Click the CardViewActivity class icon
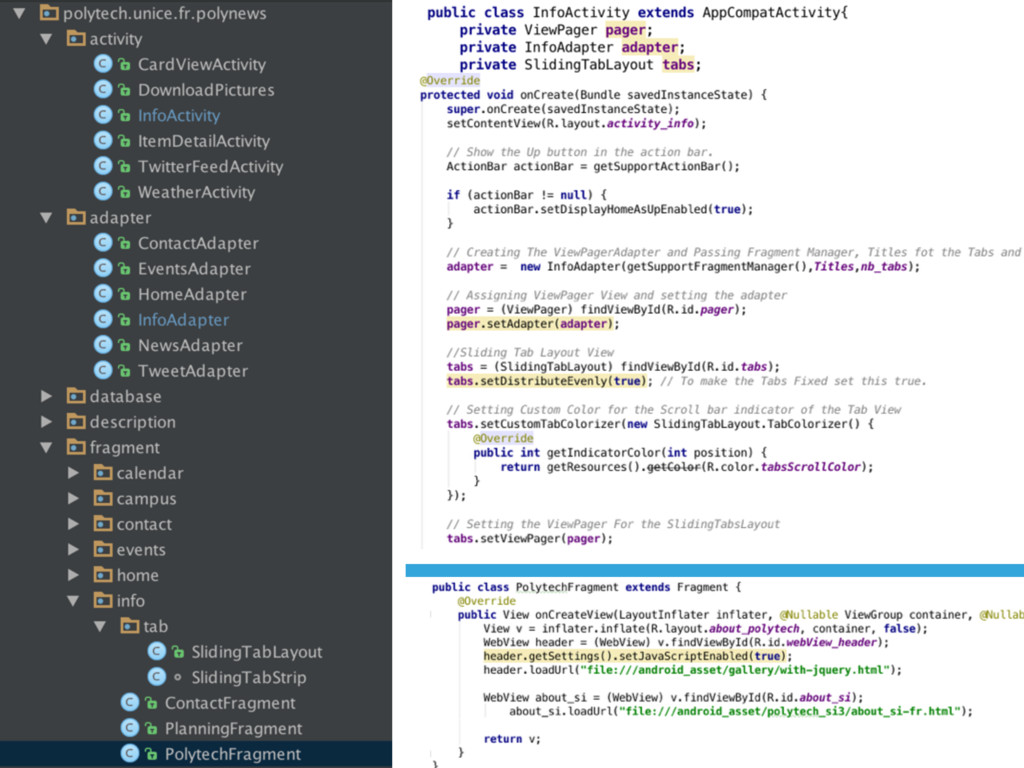 tap(103, 64)
